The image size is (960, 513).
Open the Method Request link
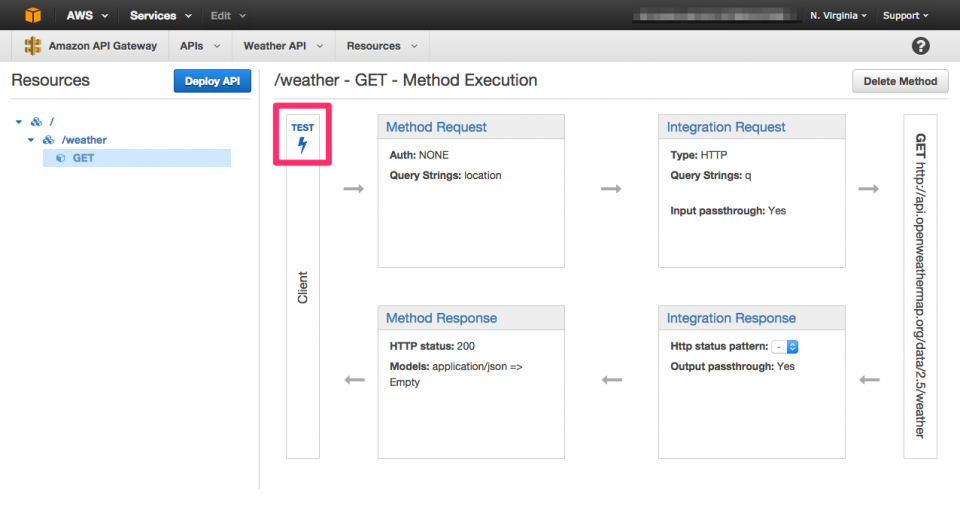(436, 127)
